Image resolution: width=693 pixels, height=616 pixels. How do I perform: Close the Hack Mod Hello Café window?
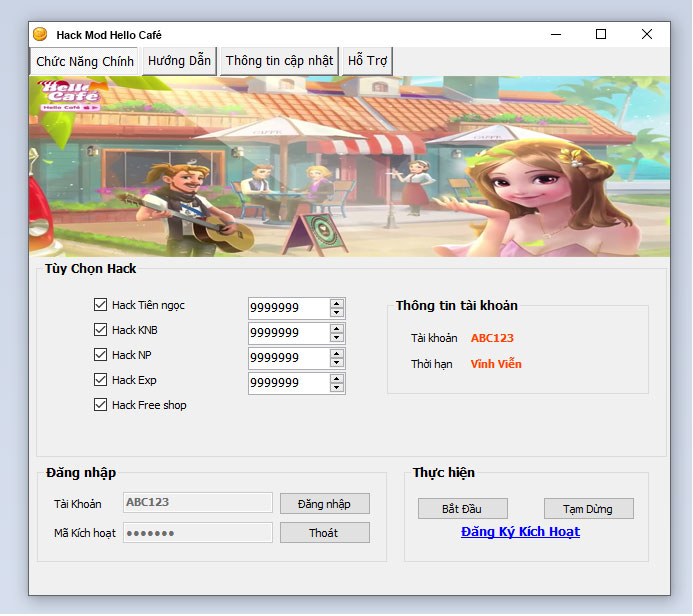pyautogui.click(x=647, y=34)
